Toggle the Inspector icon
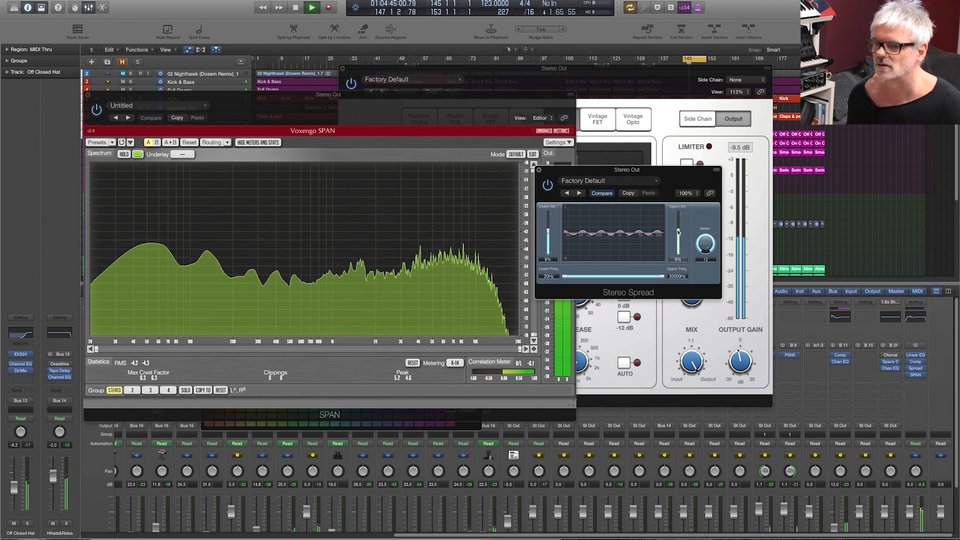The height and width of the screenshot is (540, 960). coord(28,7)
